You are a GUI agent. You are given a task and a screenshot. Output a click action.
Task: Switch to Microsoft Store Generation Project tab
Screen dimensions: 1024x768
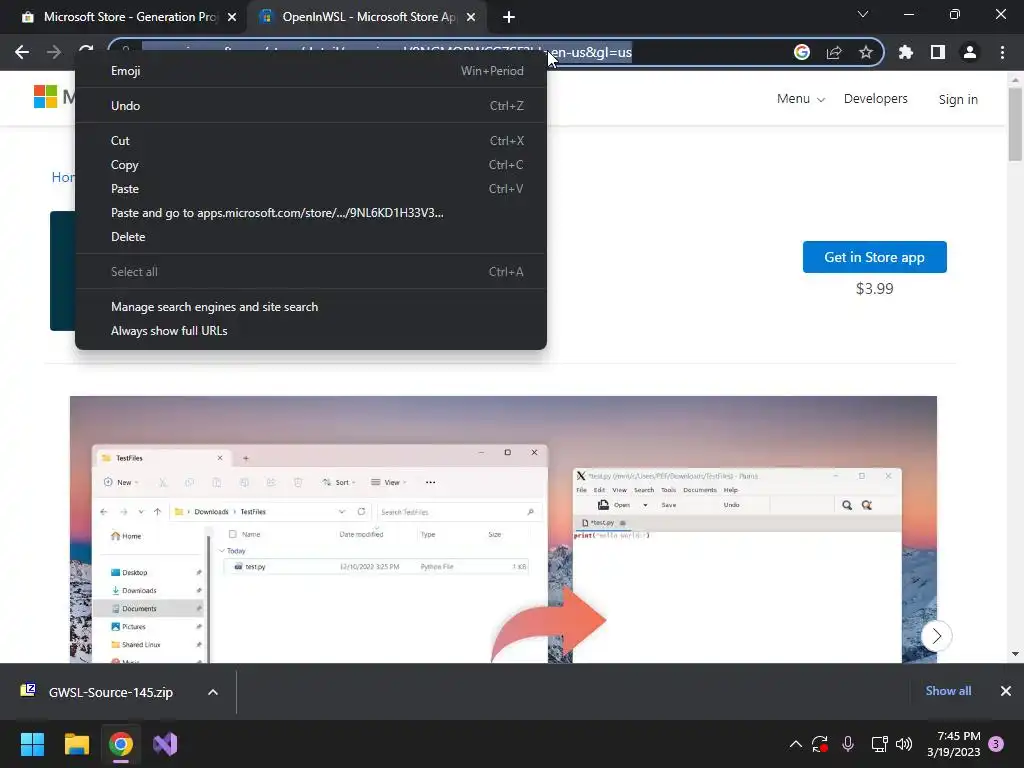(129, 17)
